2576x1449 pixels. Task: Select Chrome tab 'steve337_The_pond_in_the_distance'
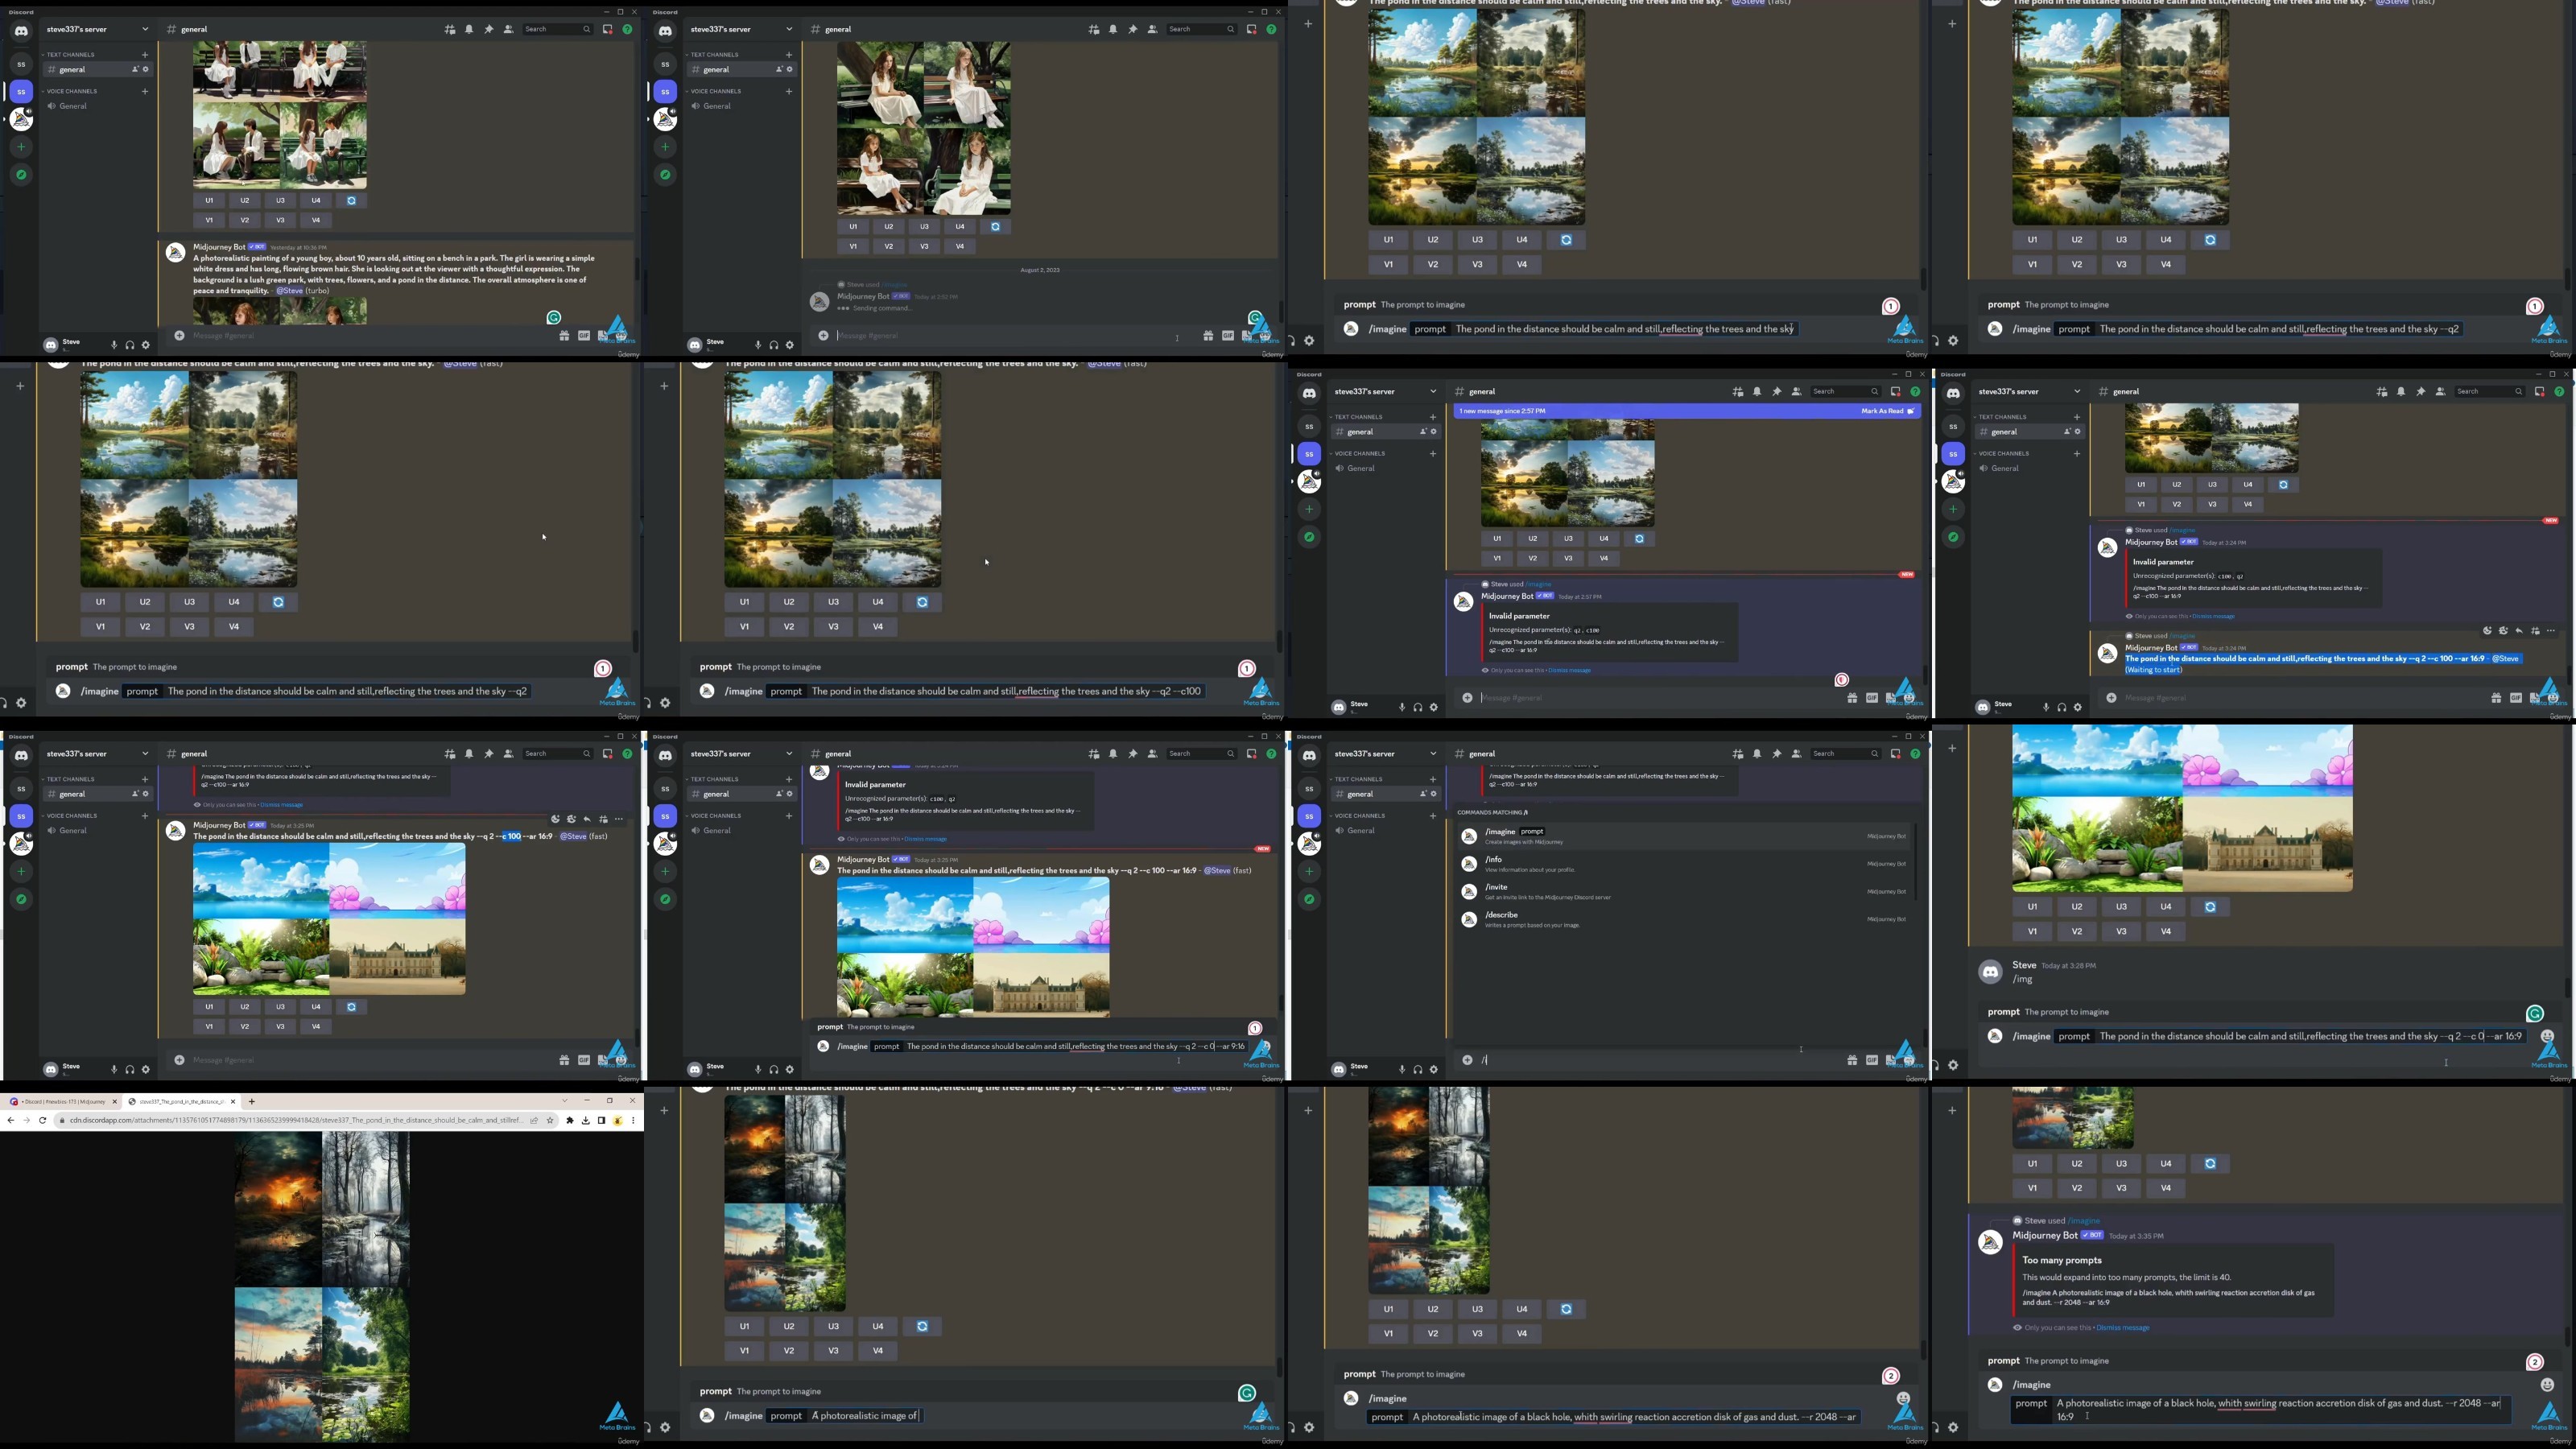(x=181, y=1101)
